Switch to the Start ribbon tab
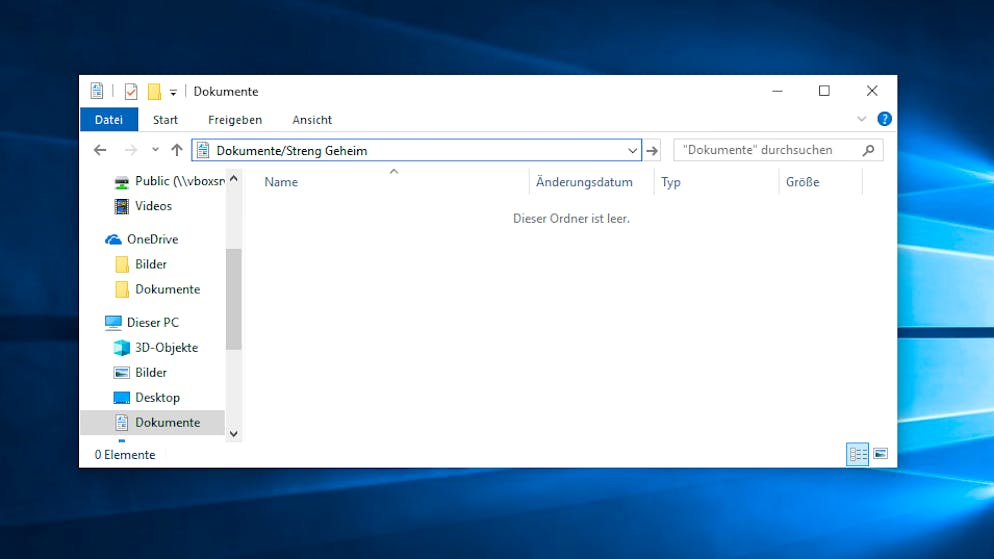 pyautogui.click(x=165, y=120)
